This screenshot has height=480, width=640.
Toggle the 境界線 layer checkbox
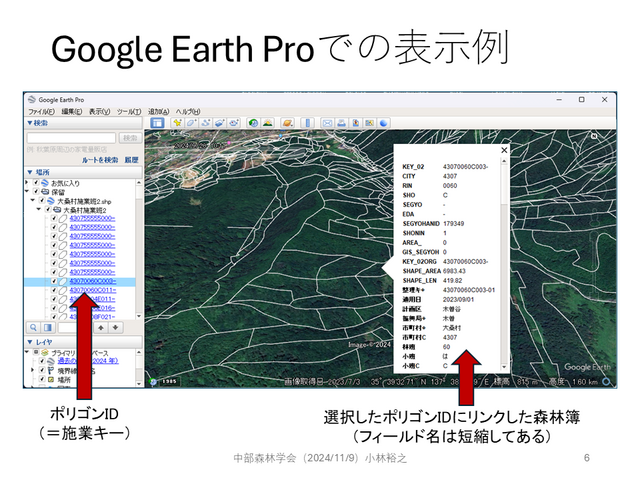point(42,370)
